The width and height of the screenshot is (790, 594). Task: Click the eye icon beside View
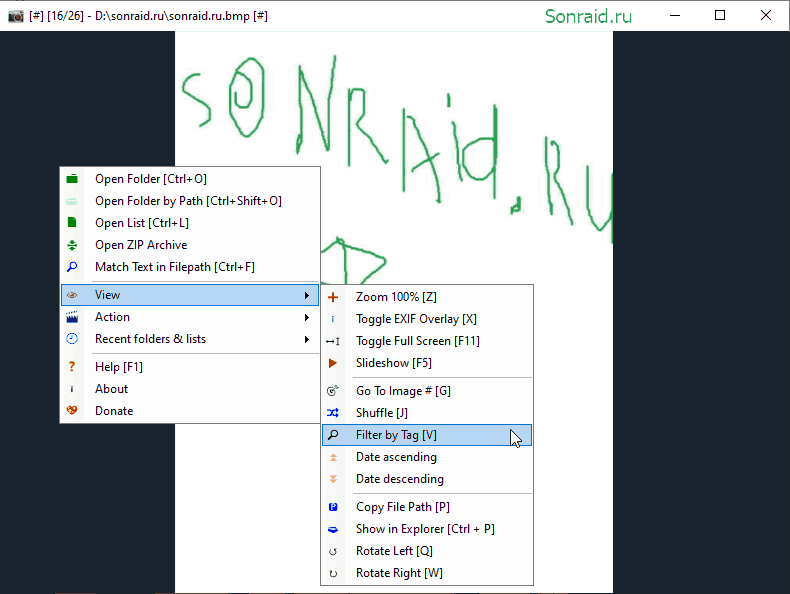(x=72, y=295)
